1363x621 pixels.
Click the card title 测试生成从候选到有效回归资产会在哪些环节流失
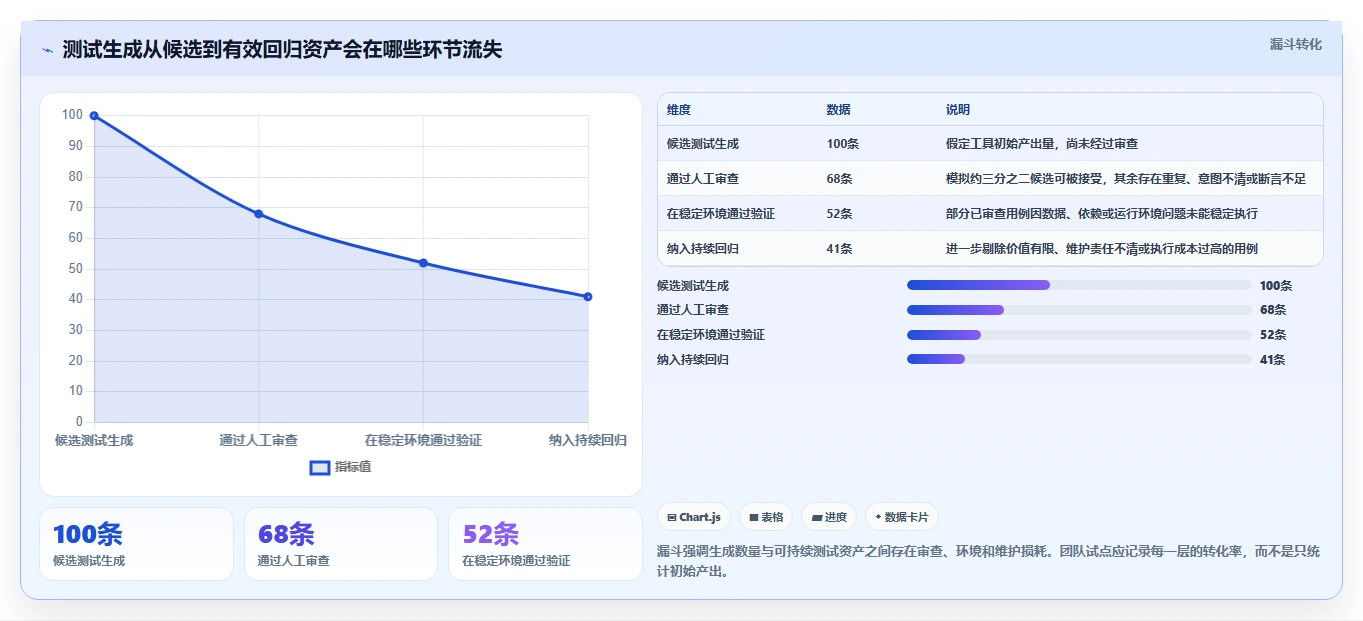282,50
